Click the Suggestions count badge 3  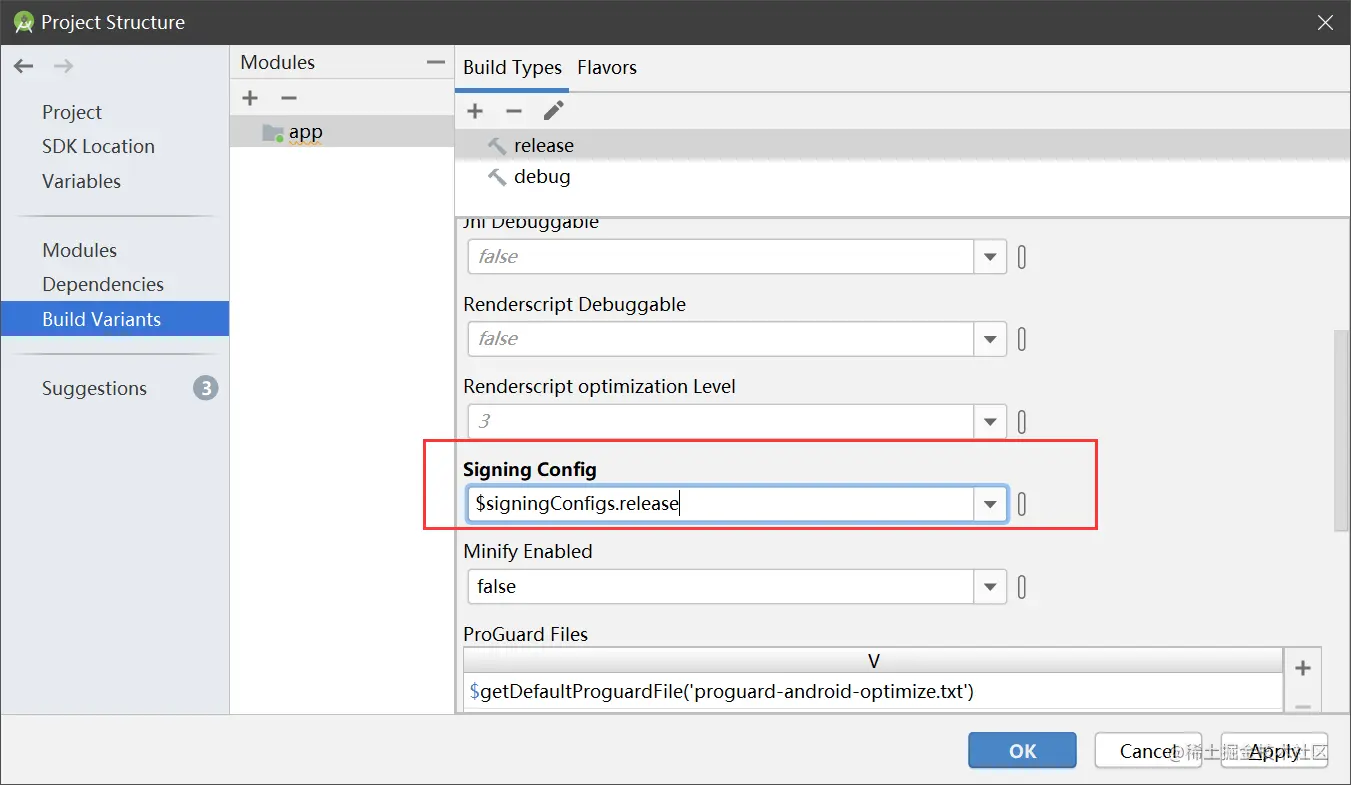[205, 388]
